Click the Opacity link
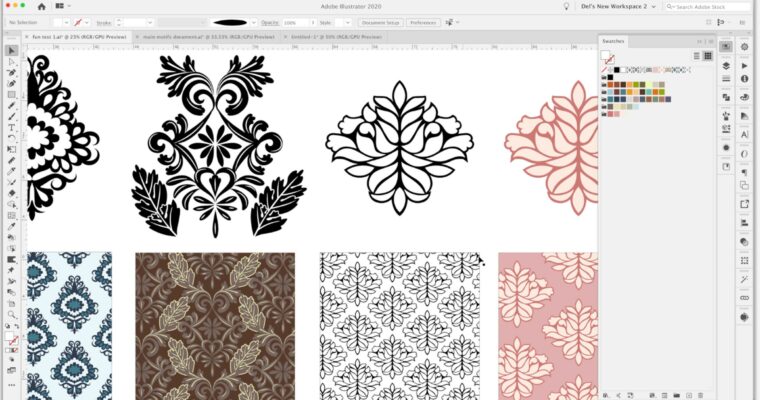The width and height of the screenshot is (760, 400). point(269,23)
